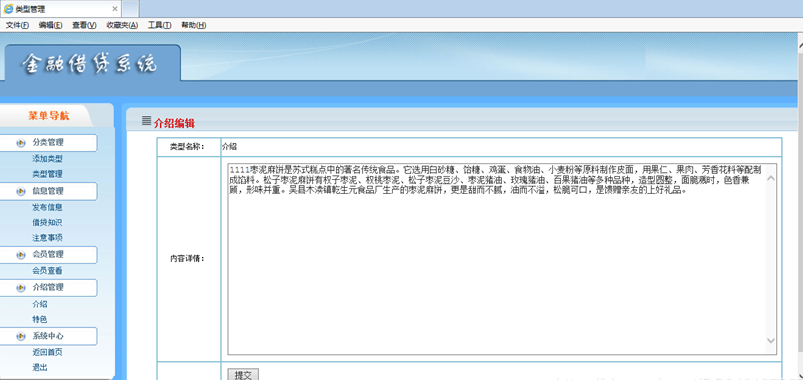The height and width of the screenshot is (380, 803).
Task: Submit the form with 提交 button
Action: (x=243, y=374)
